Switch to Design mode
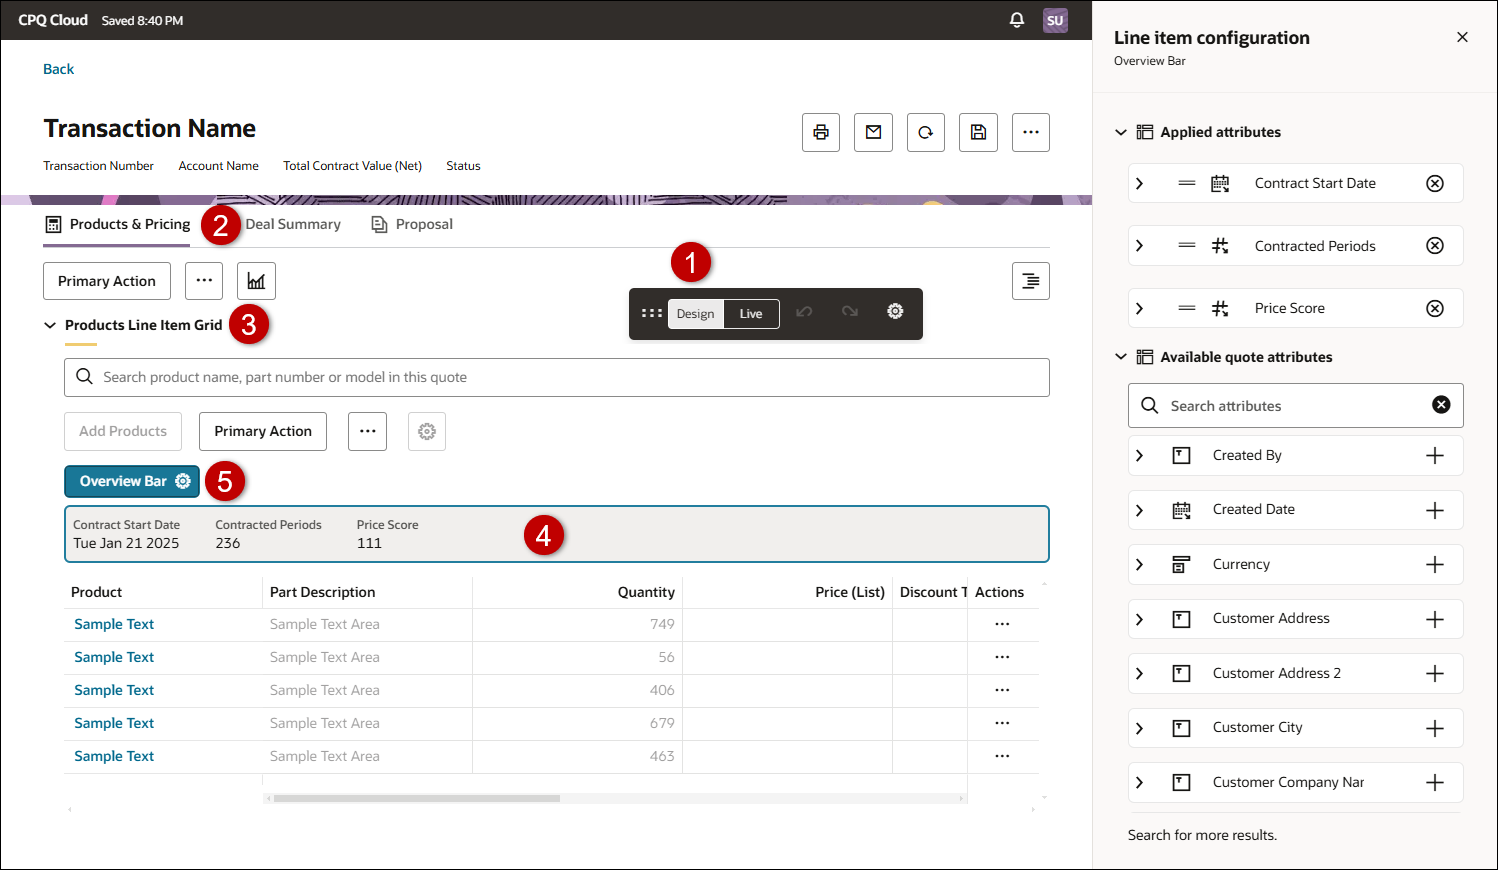The image size is (1498, 870). 695,314
